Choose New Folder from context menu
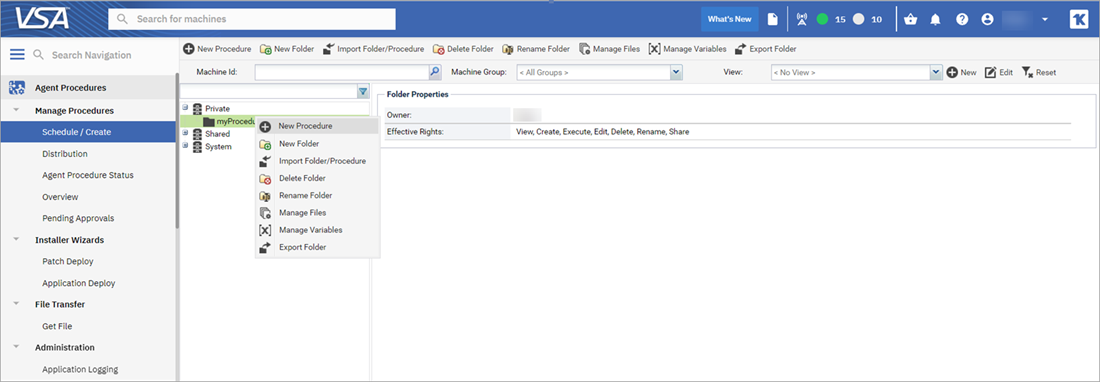The width and height of the screenshot is (1100, 382). (x=317, y=144)
